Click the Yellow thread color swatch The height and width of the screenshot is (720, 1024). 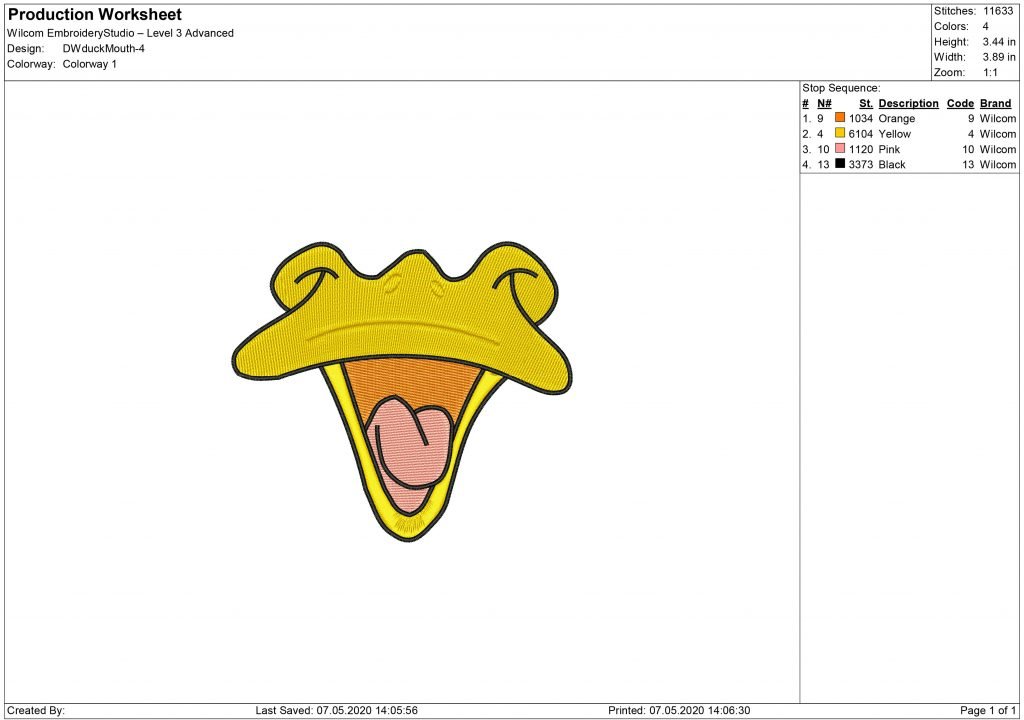(840, 133)
